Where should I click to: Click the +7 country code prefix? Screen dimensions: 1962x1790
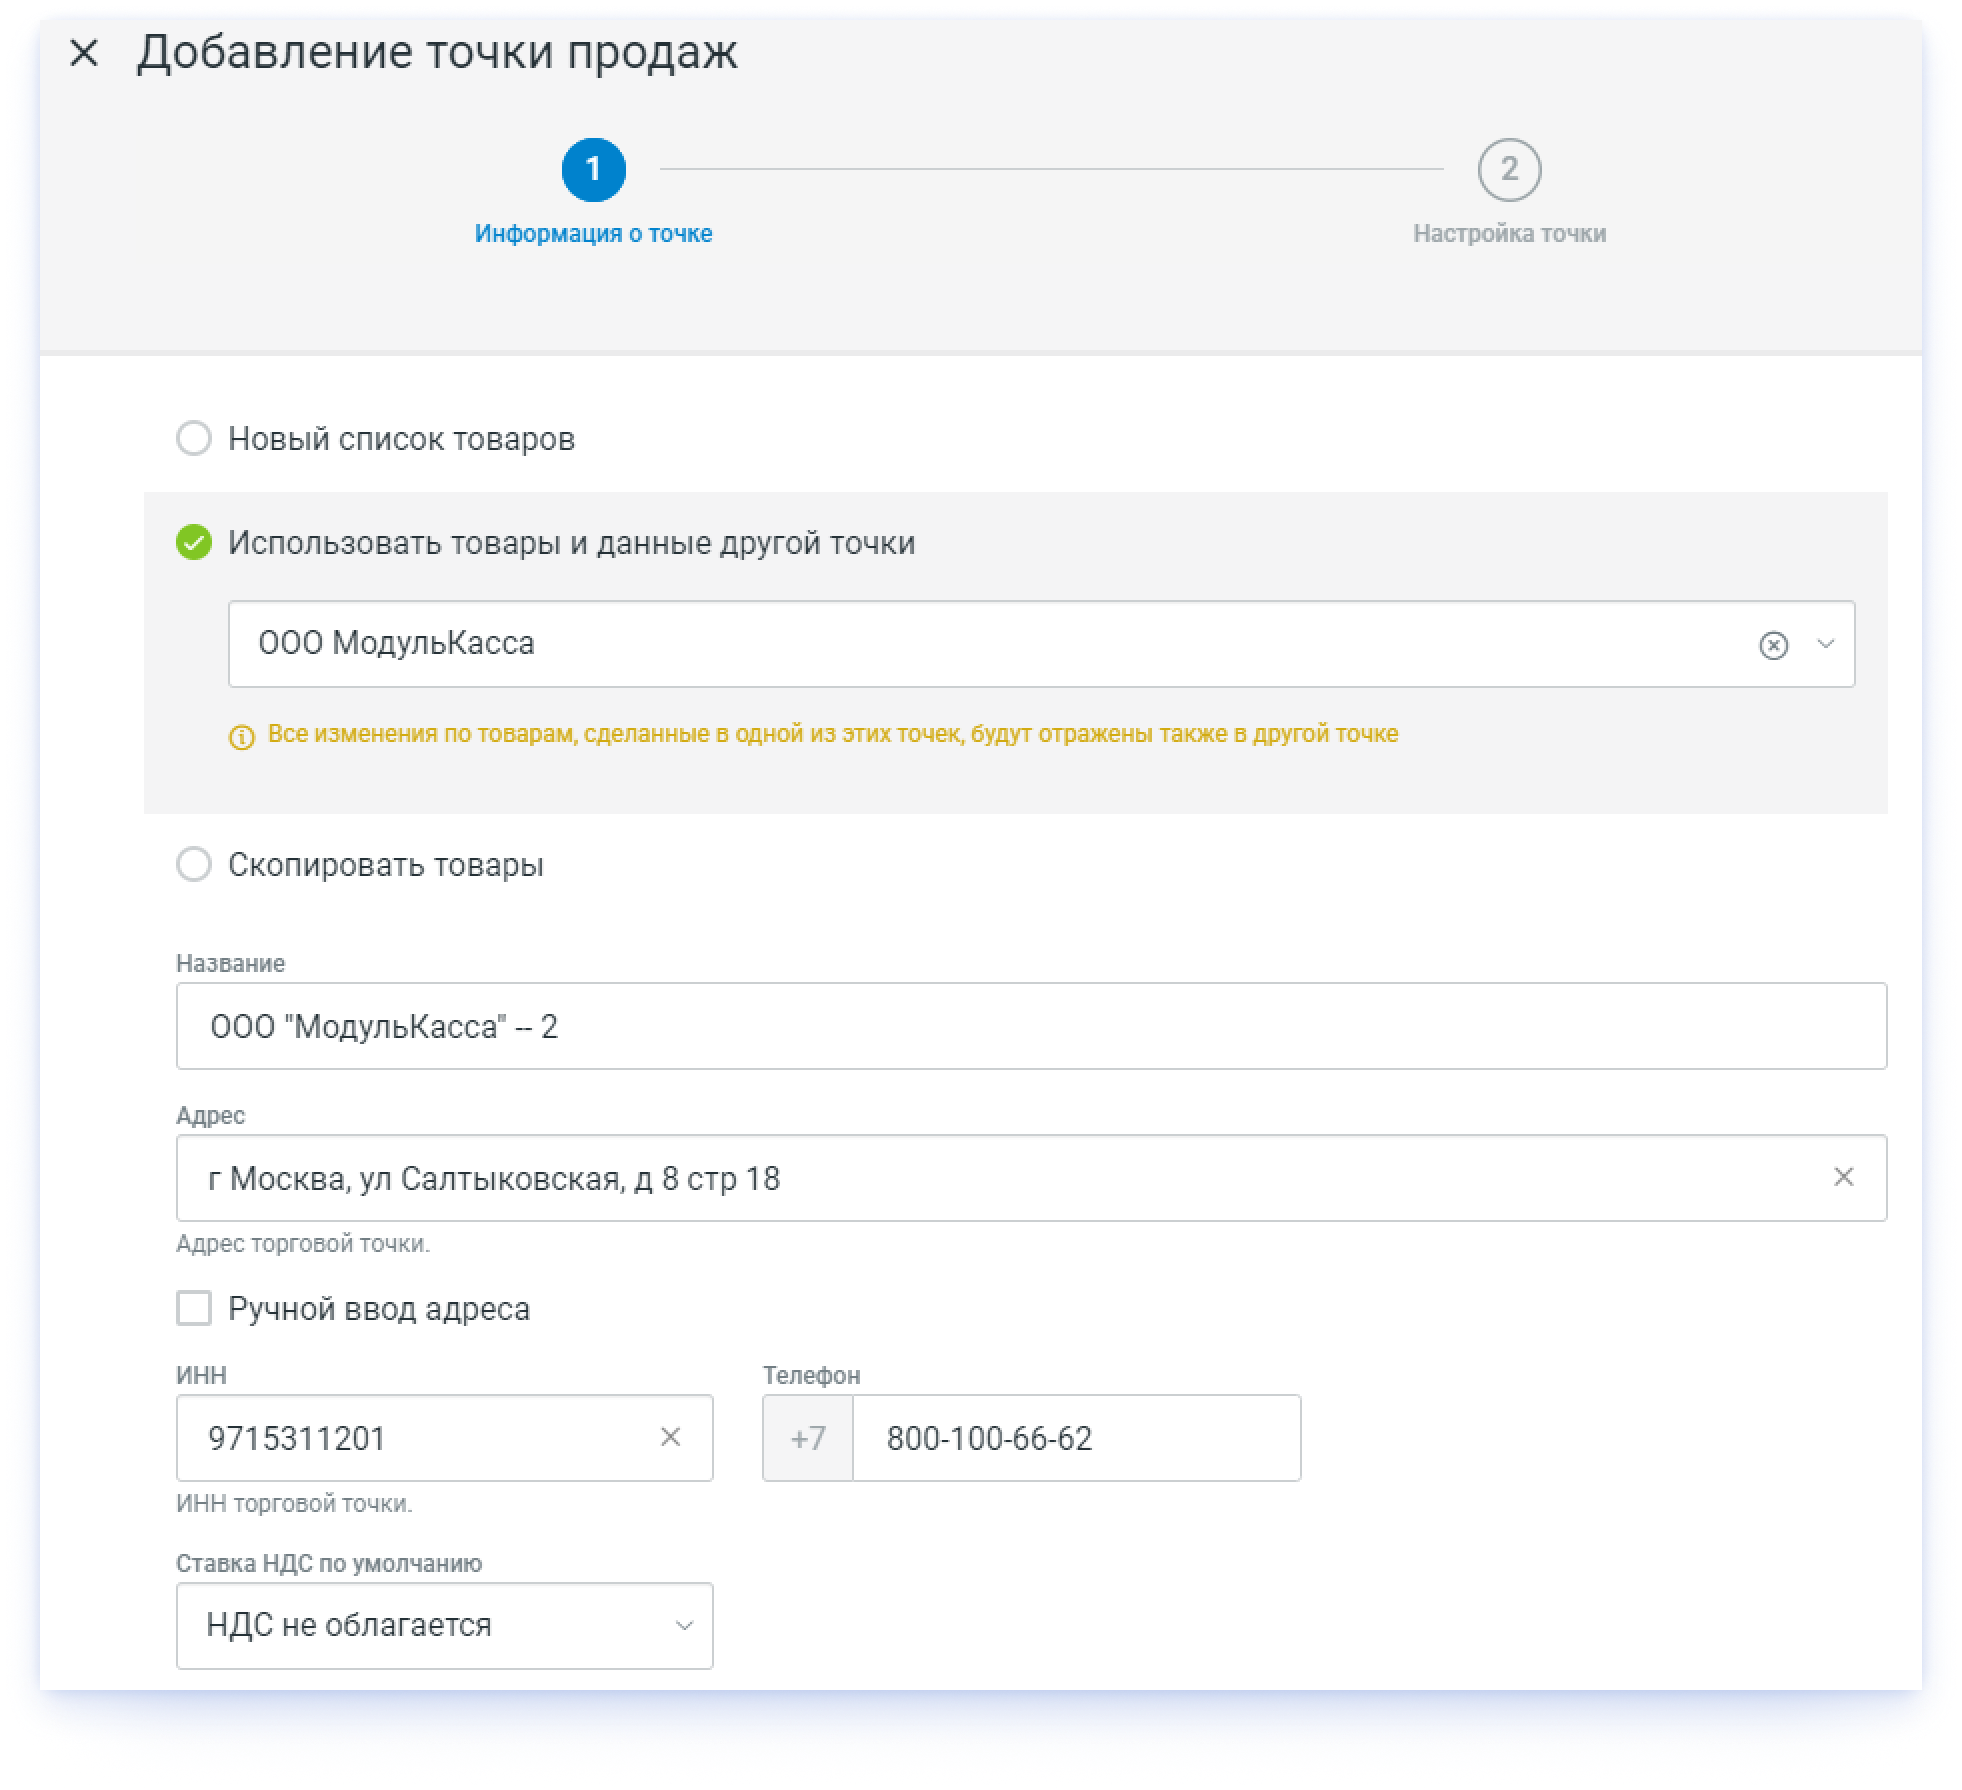click(808, 1438)
